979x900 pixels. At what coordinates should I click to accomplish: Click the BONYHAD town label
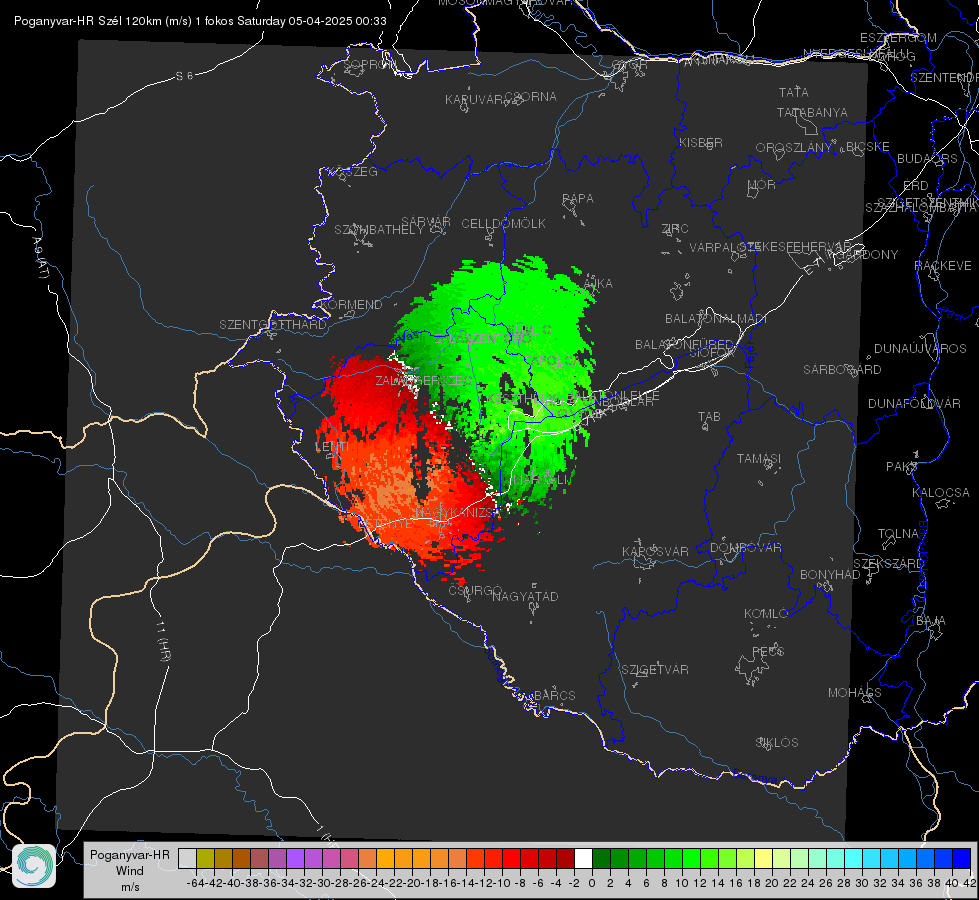[830, 575]
